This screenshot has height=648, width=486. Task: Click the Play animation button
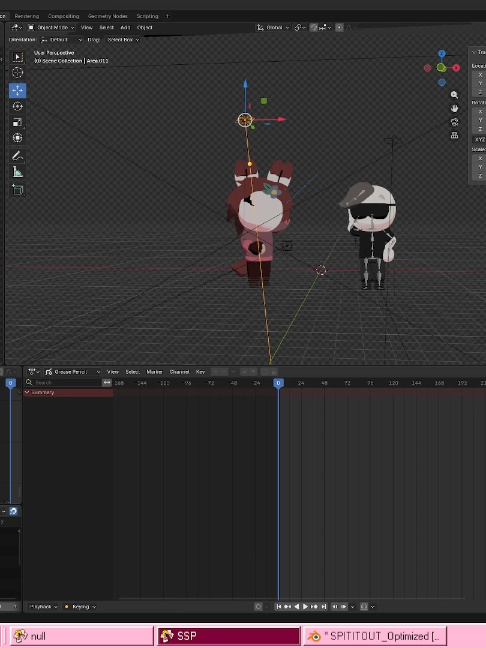pyautogui.click(x=305, y=607)
